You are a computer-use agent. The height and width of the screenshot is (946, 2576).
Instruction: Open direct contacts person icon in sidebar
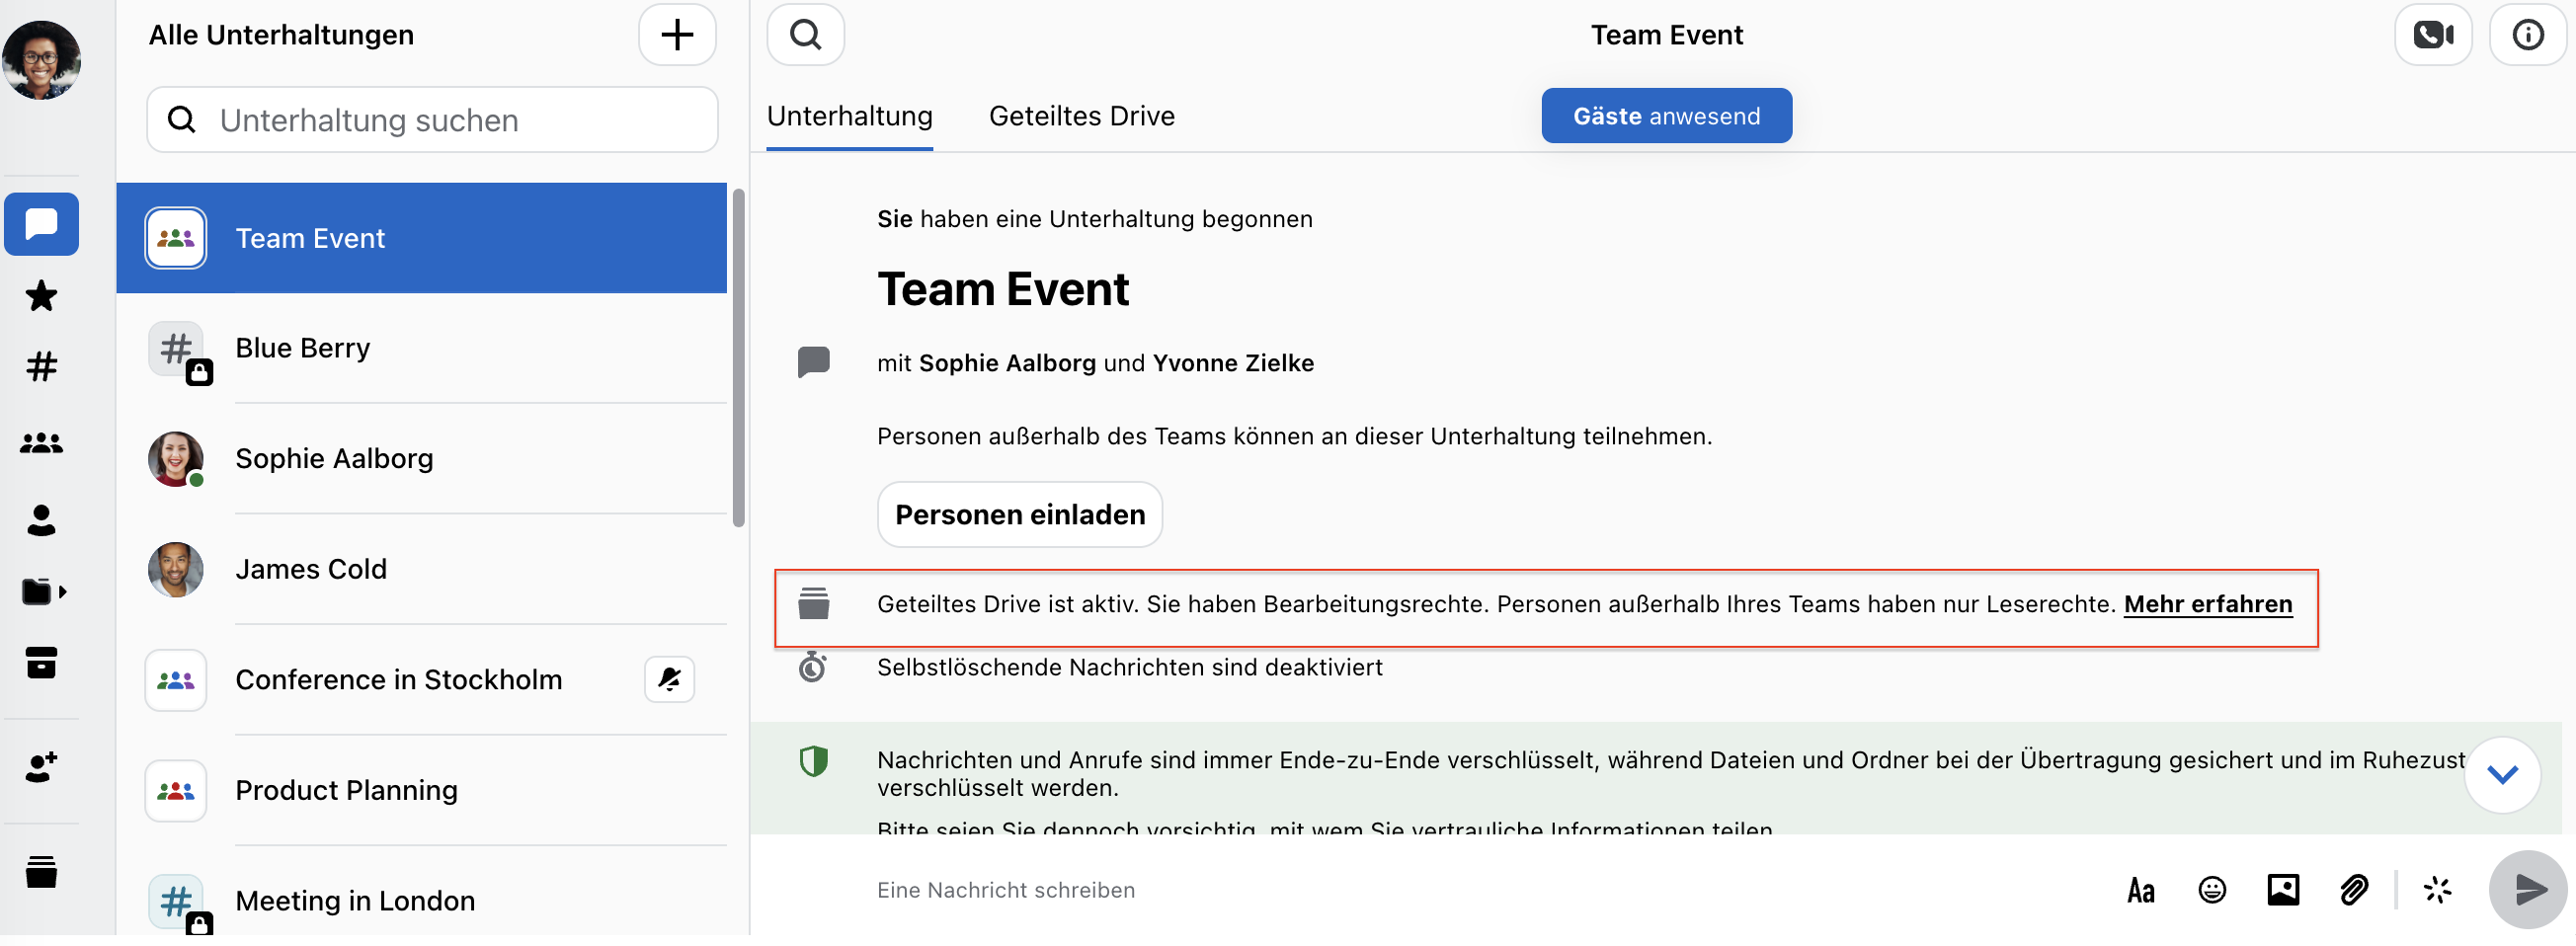tap(41, 520)
